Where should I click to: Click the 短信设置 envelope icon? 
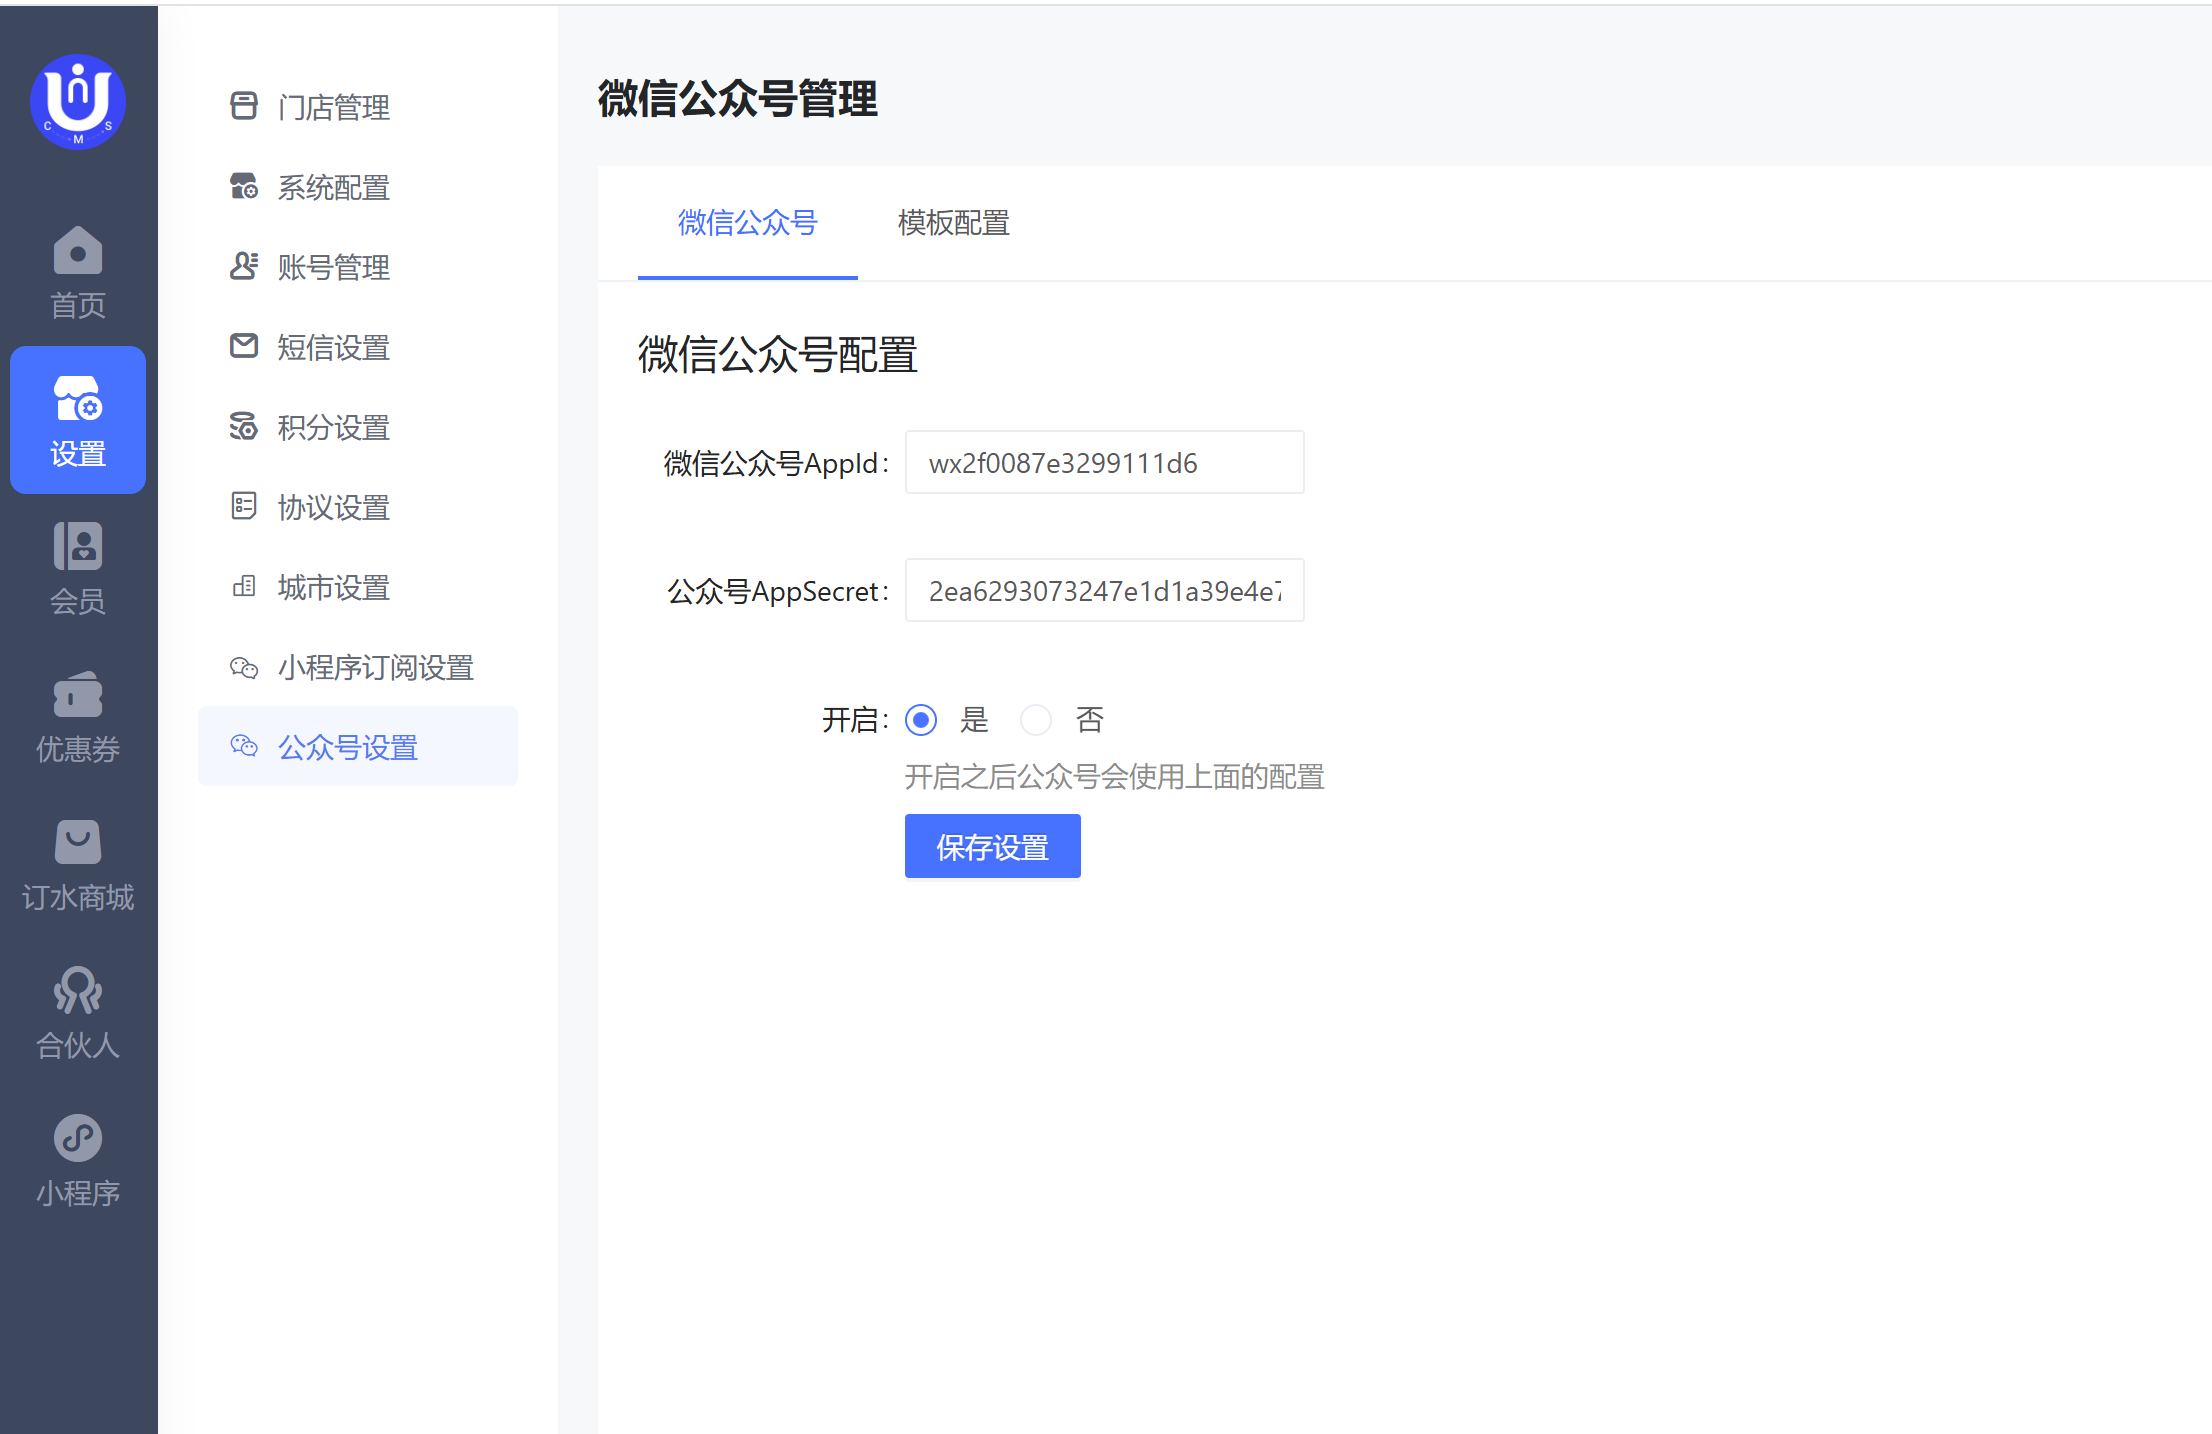pos(244,346)
